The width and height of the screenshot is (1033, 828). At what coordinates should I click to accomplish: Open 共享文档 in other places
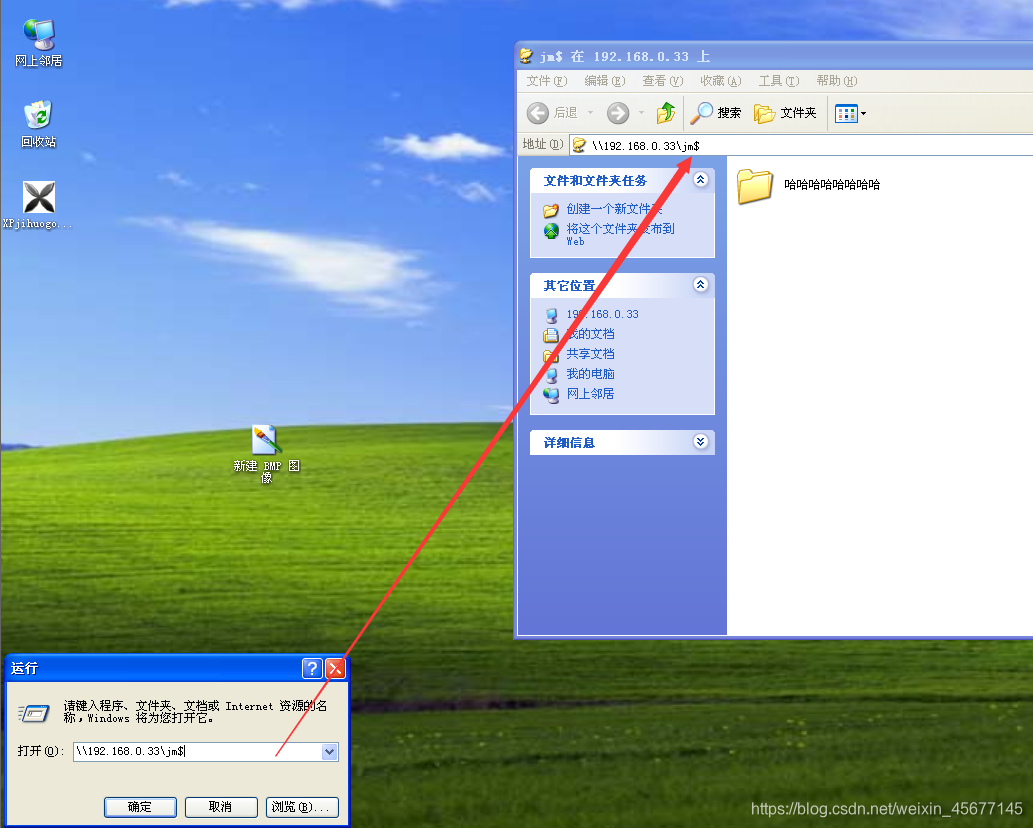click(590, 354)
